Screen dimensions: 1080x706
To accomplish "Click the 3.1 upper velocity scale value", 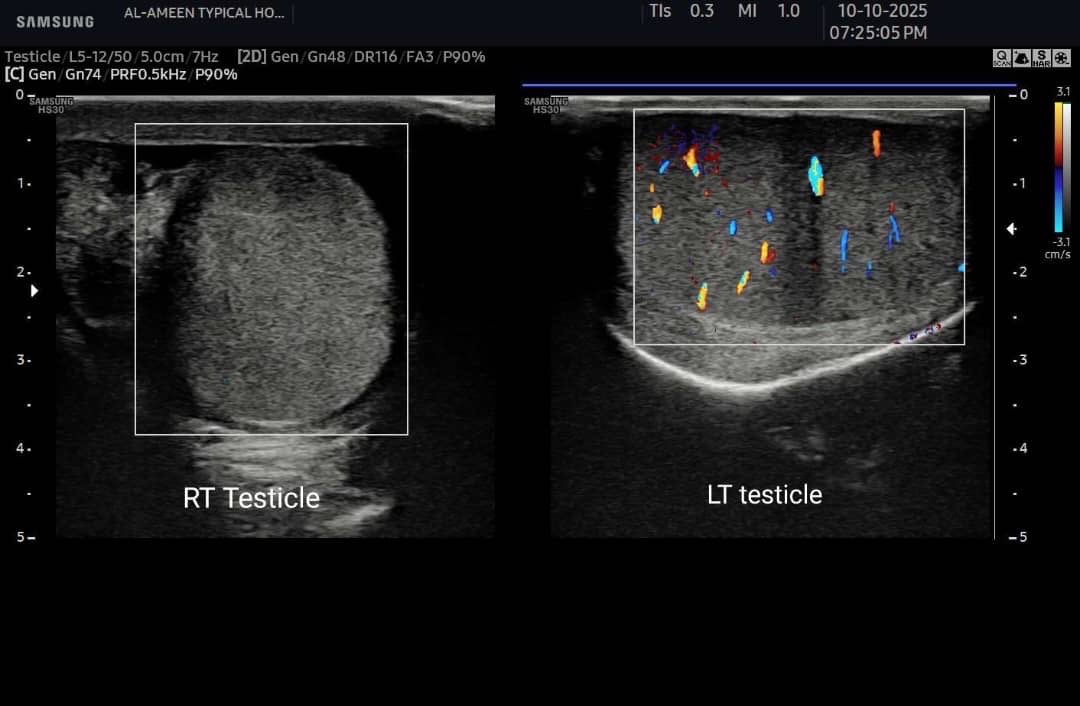I will click(x=1063, y=92).
